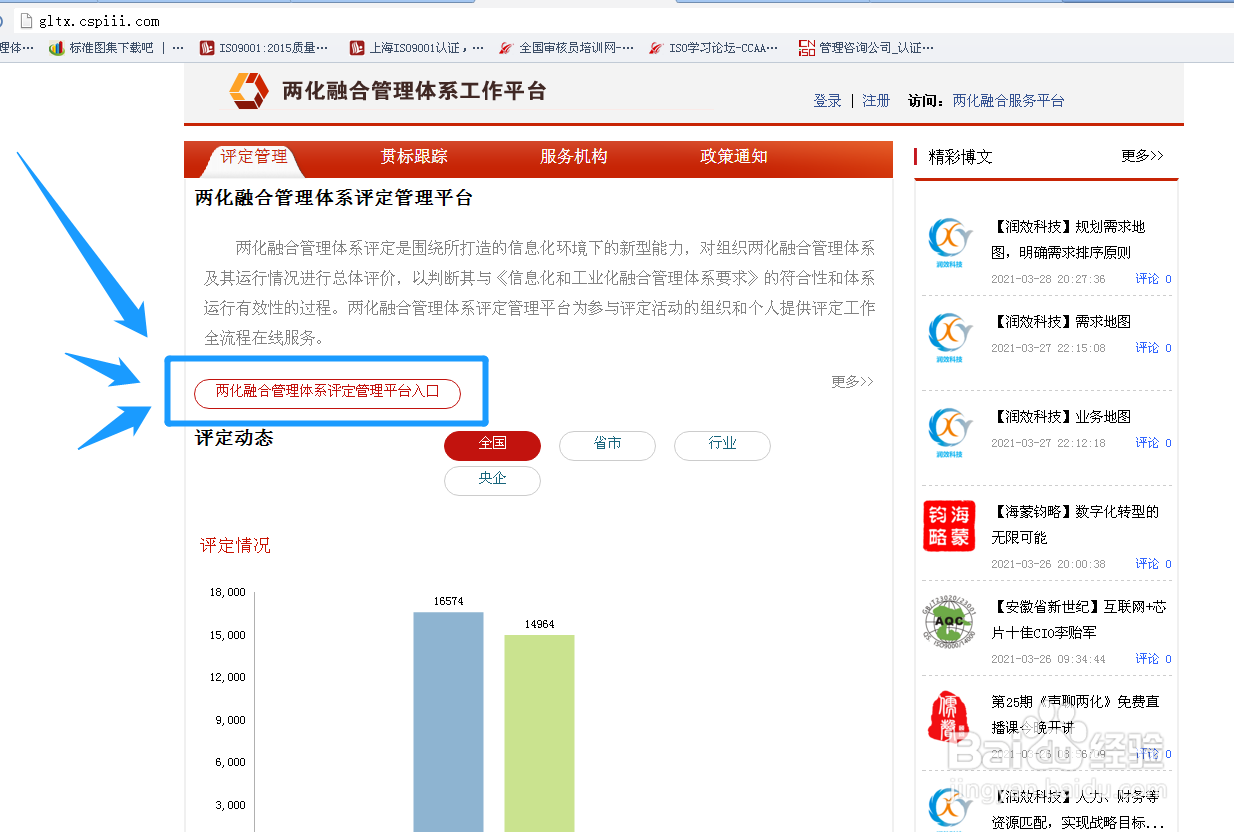
Task: Click the blue chart bar labeled 16574
Action: pos(448,721)
